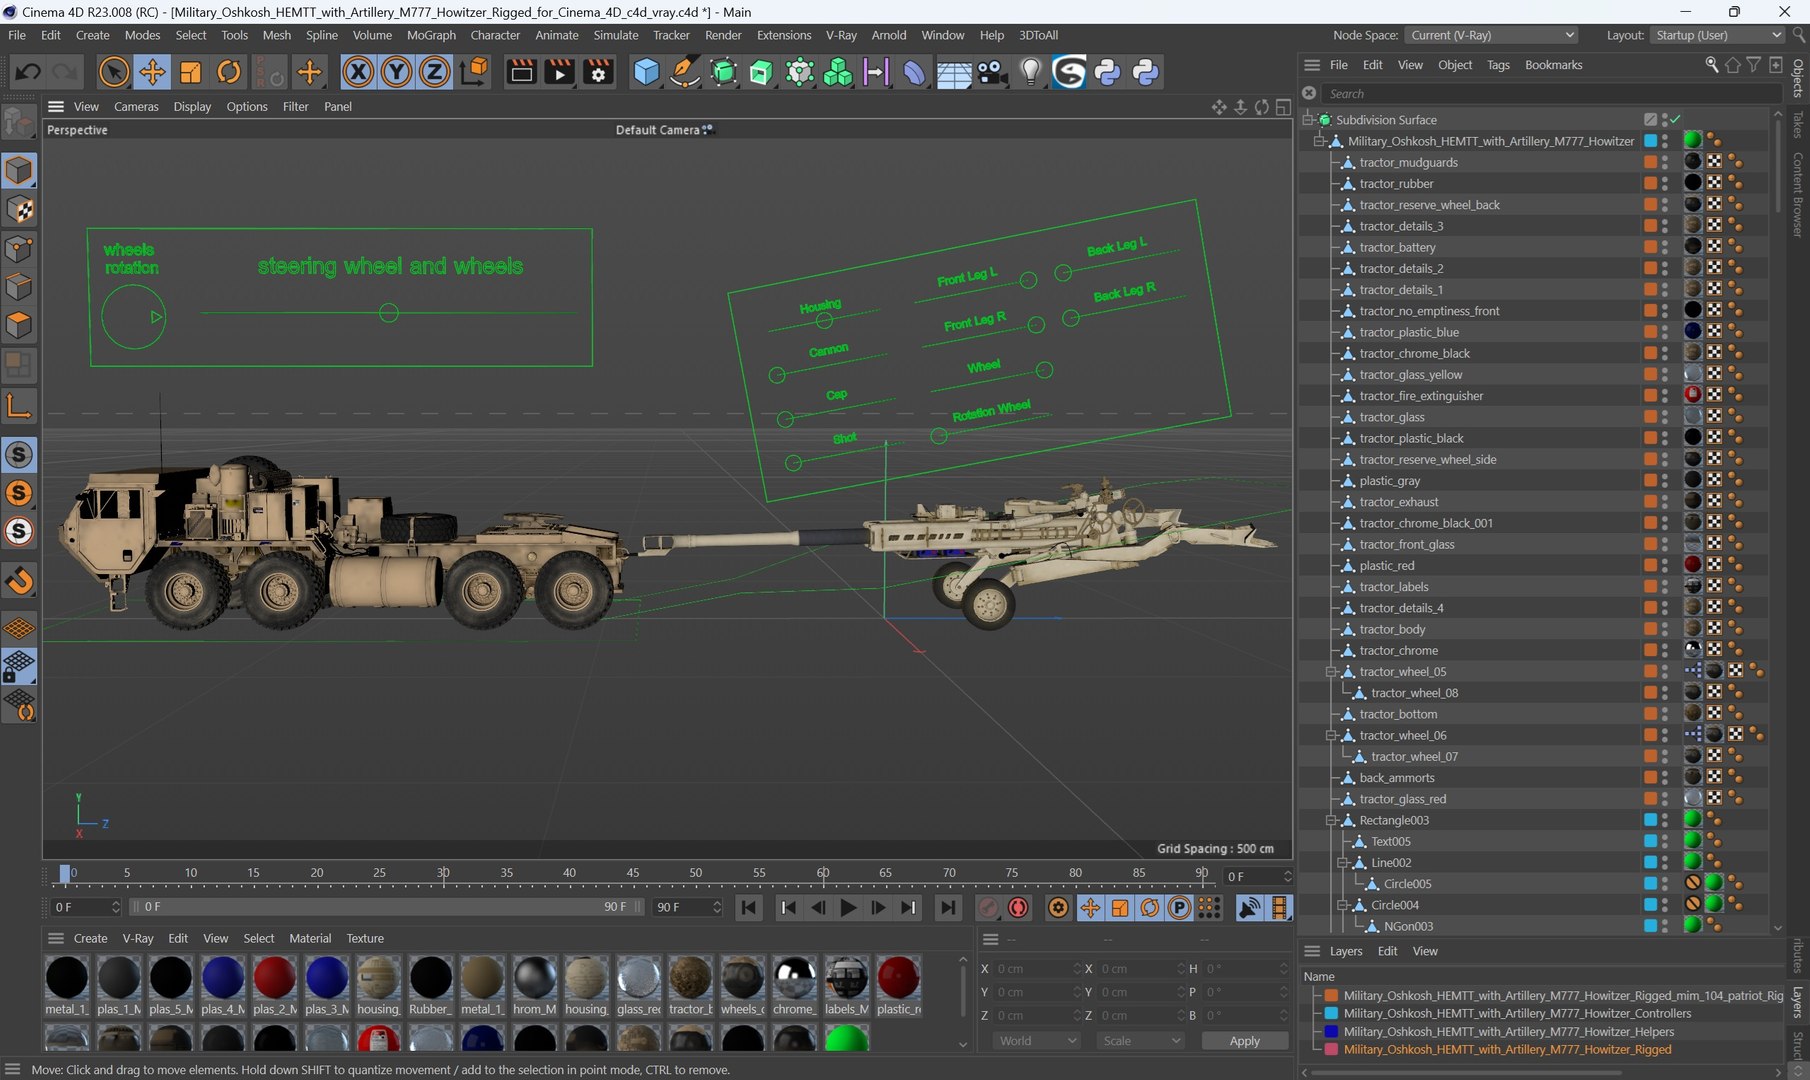Image resolution: width=1810 pixels, height=1080 pixels.
Task: Collapse the Rectangle003 hierarchy
Action: pos(1331,820)
